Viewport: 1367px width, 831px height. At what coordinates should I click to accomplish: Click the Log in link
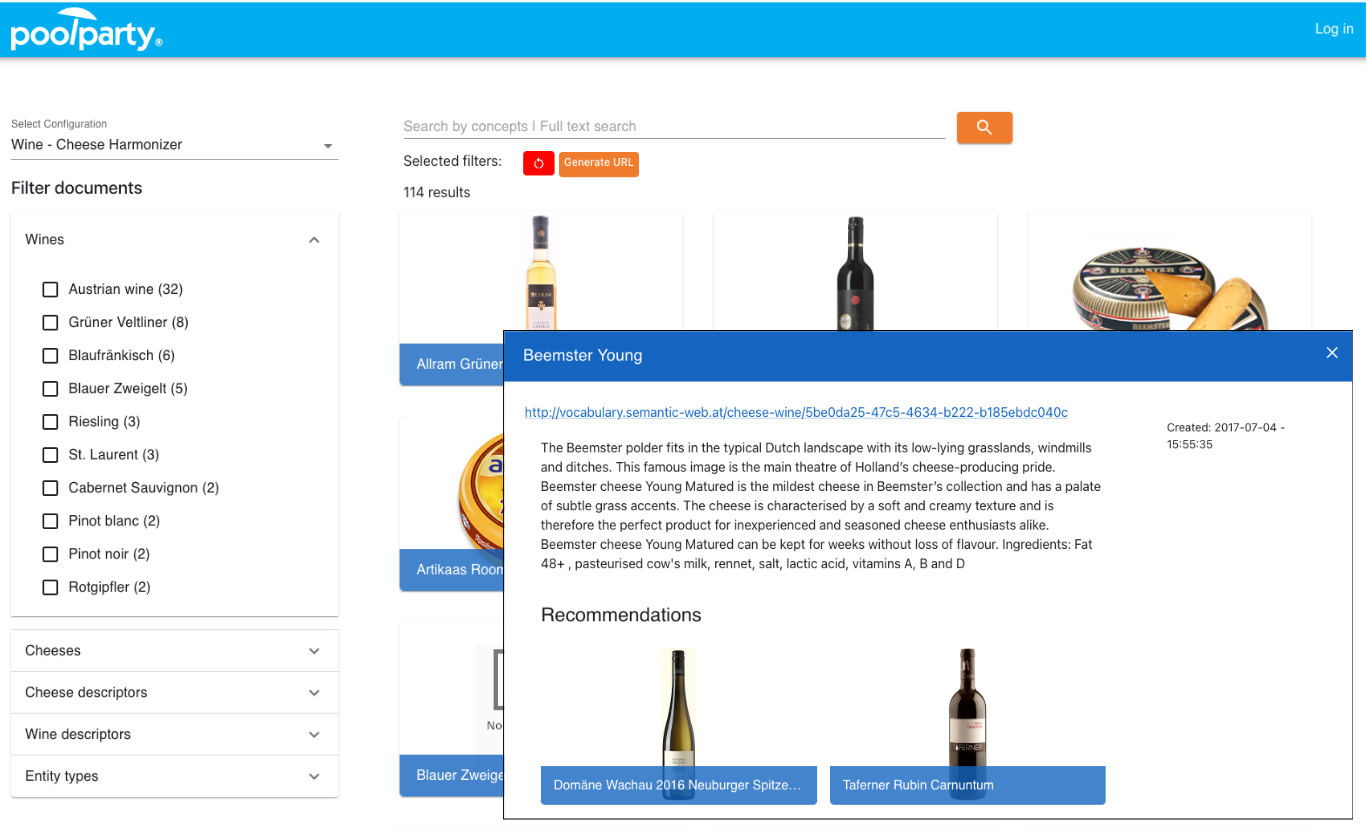(1334, 29)
